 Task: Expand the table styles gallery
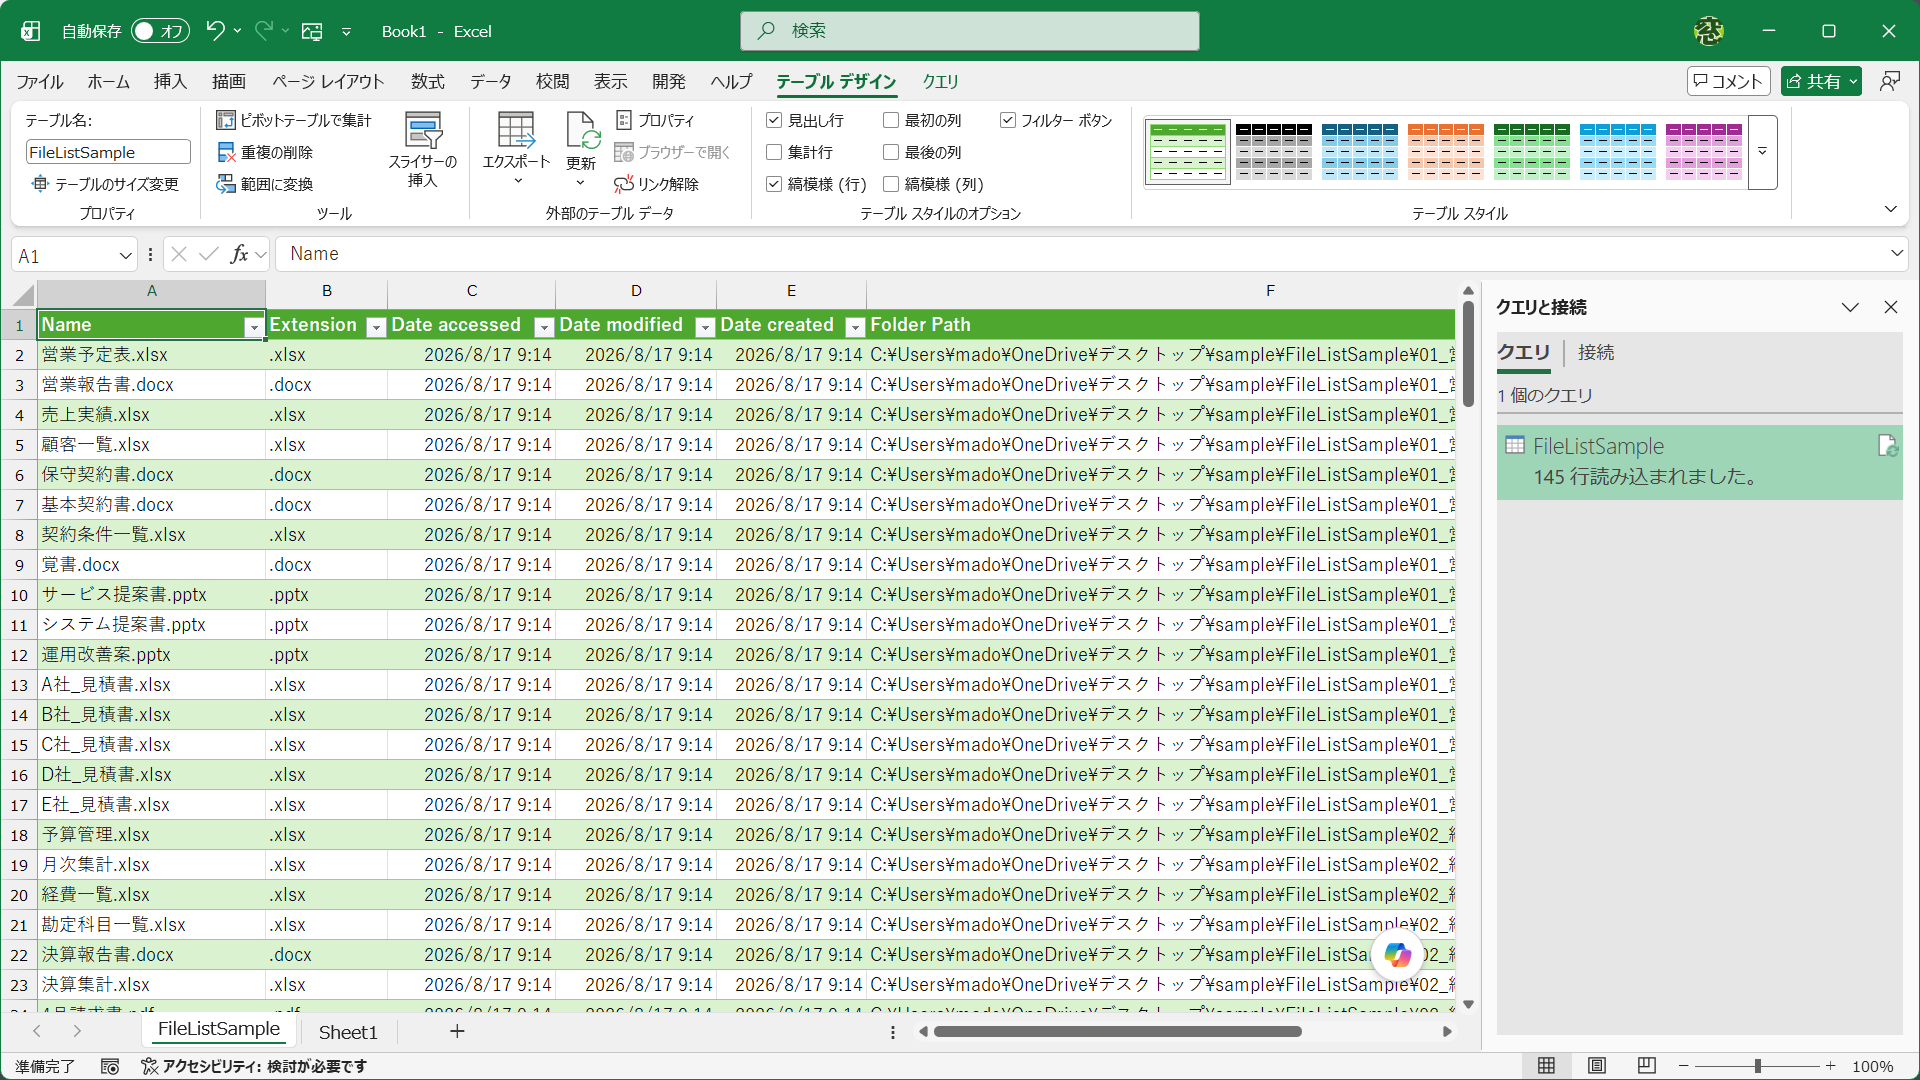[1763, 152]
